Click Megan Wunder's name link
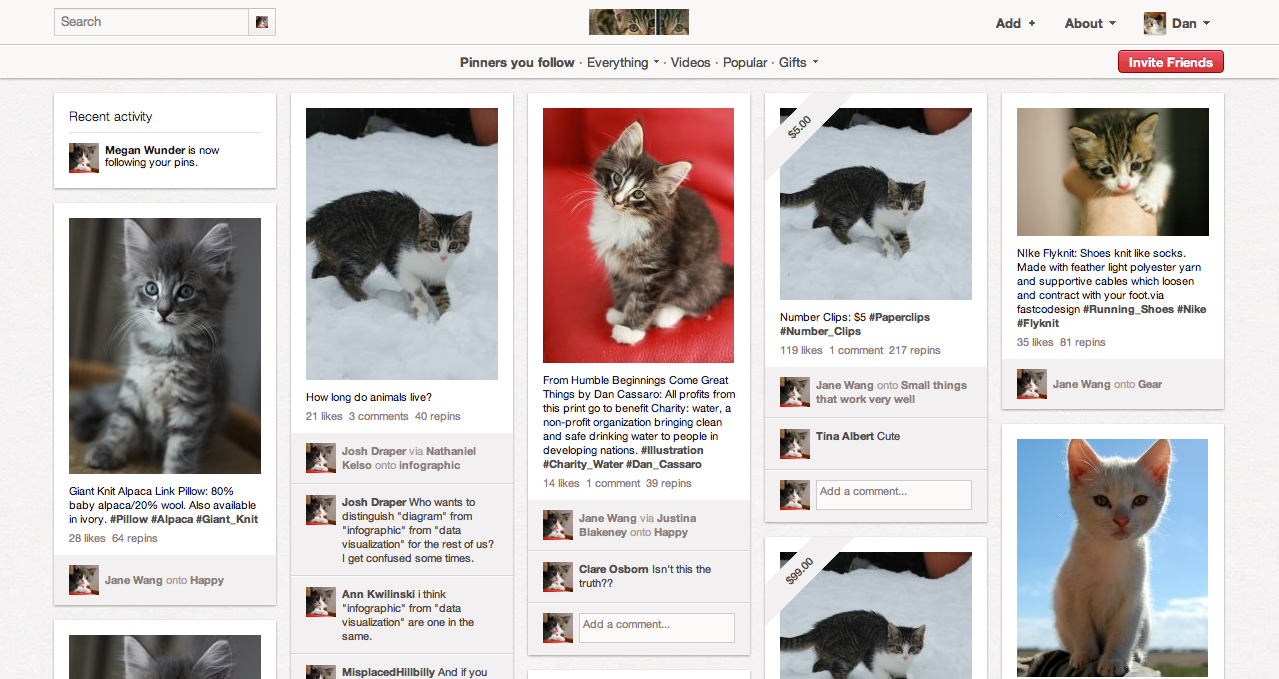Screen dimensions: 1279x679 coord(145,150)
